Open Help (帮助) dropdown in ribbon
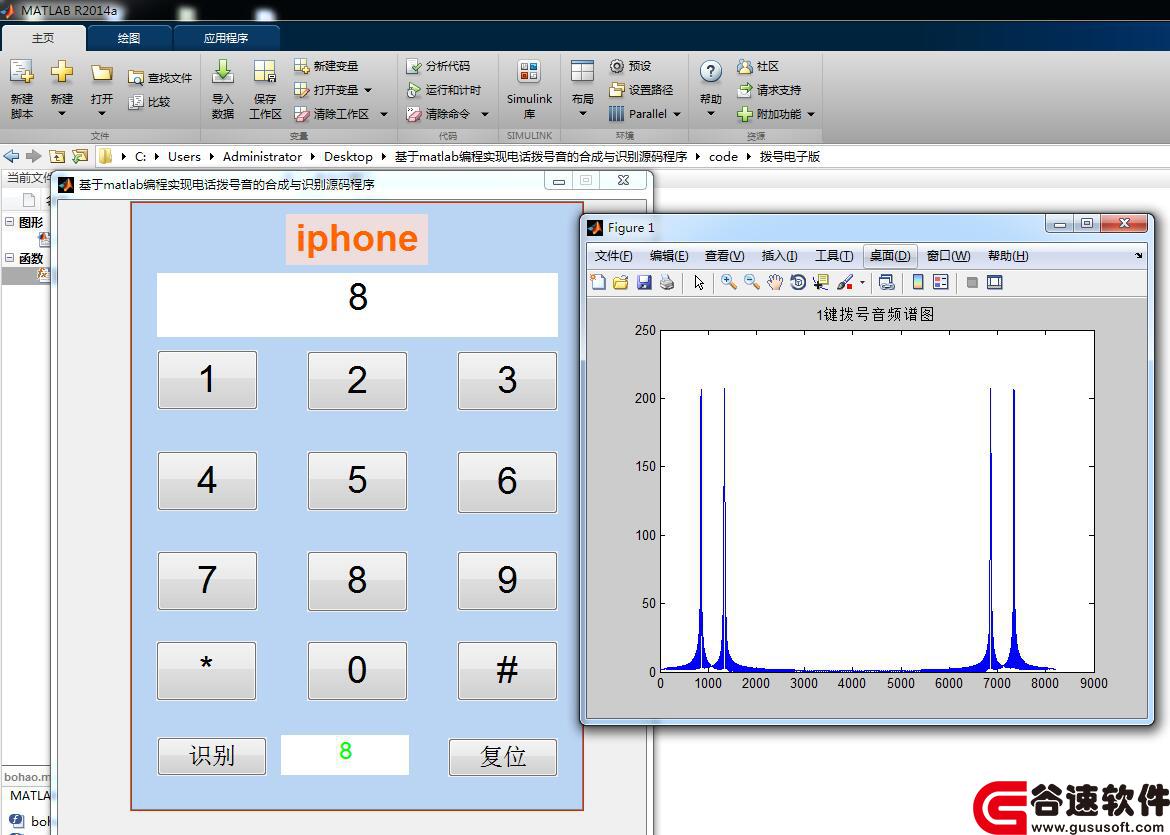1170x835 pixels. [x=710, y=114]
